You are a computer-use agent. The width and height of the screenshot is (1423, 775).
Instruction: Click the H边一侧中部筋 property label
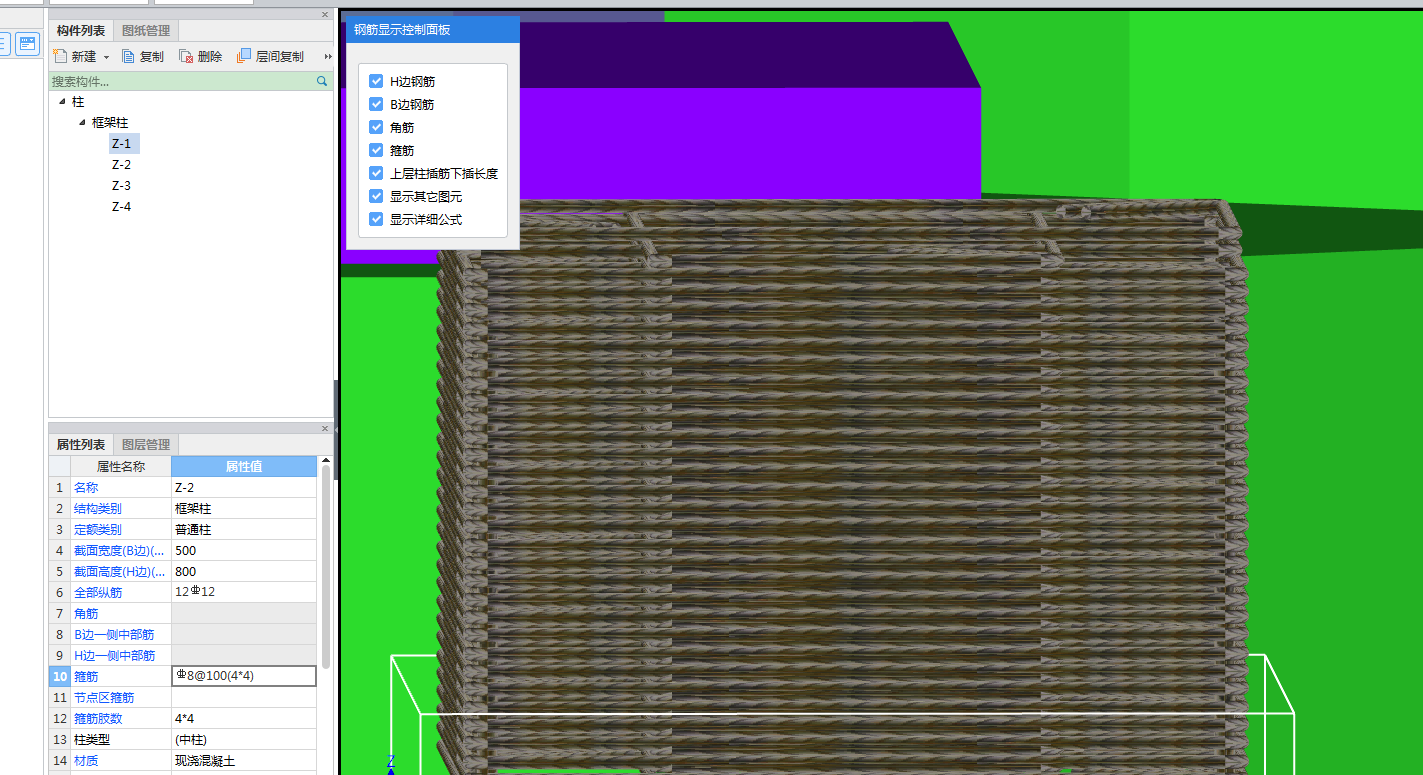click(114, 655)
